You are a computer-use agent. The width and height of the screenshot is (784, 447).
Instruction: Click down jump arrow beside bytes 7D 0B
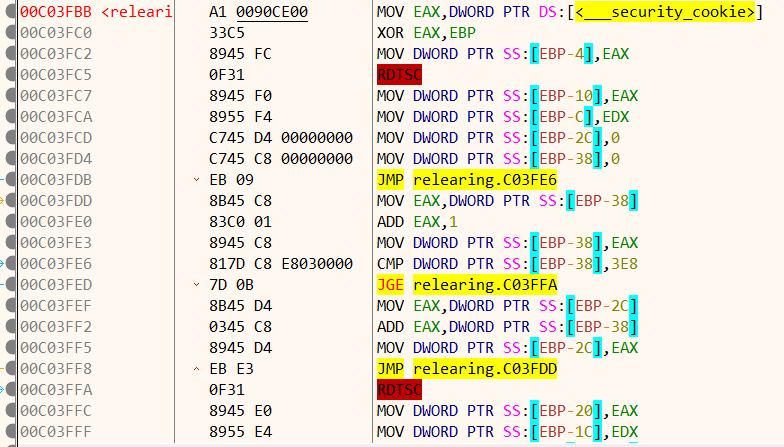pyautogui.click(x=196, y=285)
